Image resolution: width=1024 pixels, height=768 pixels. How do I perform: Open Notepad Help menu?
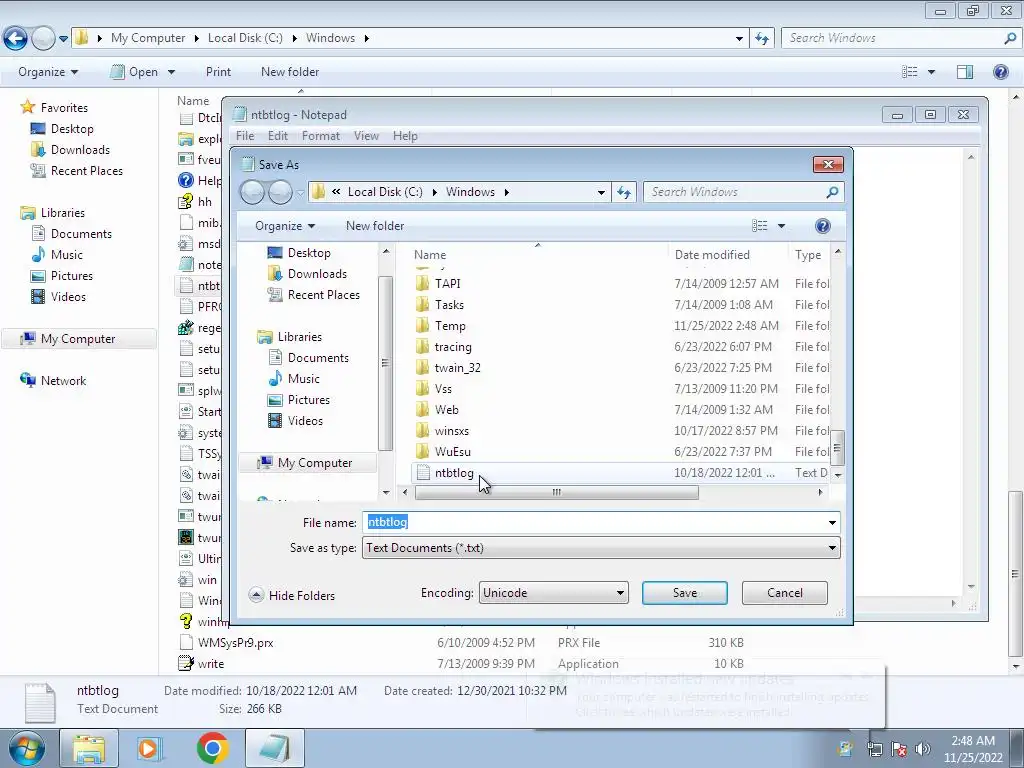pyautogui.click(x=405, y=136)
